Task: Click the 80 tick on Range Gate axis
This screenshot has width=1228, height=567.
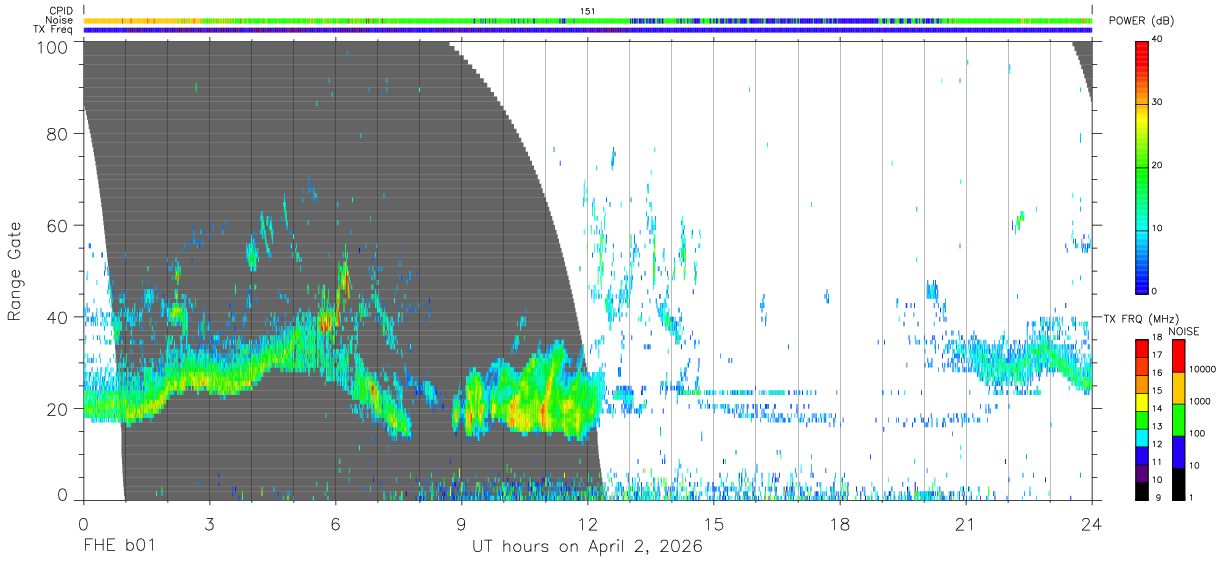Action: 59,134
